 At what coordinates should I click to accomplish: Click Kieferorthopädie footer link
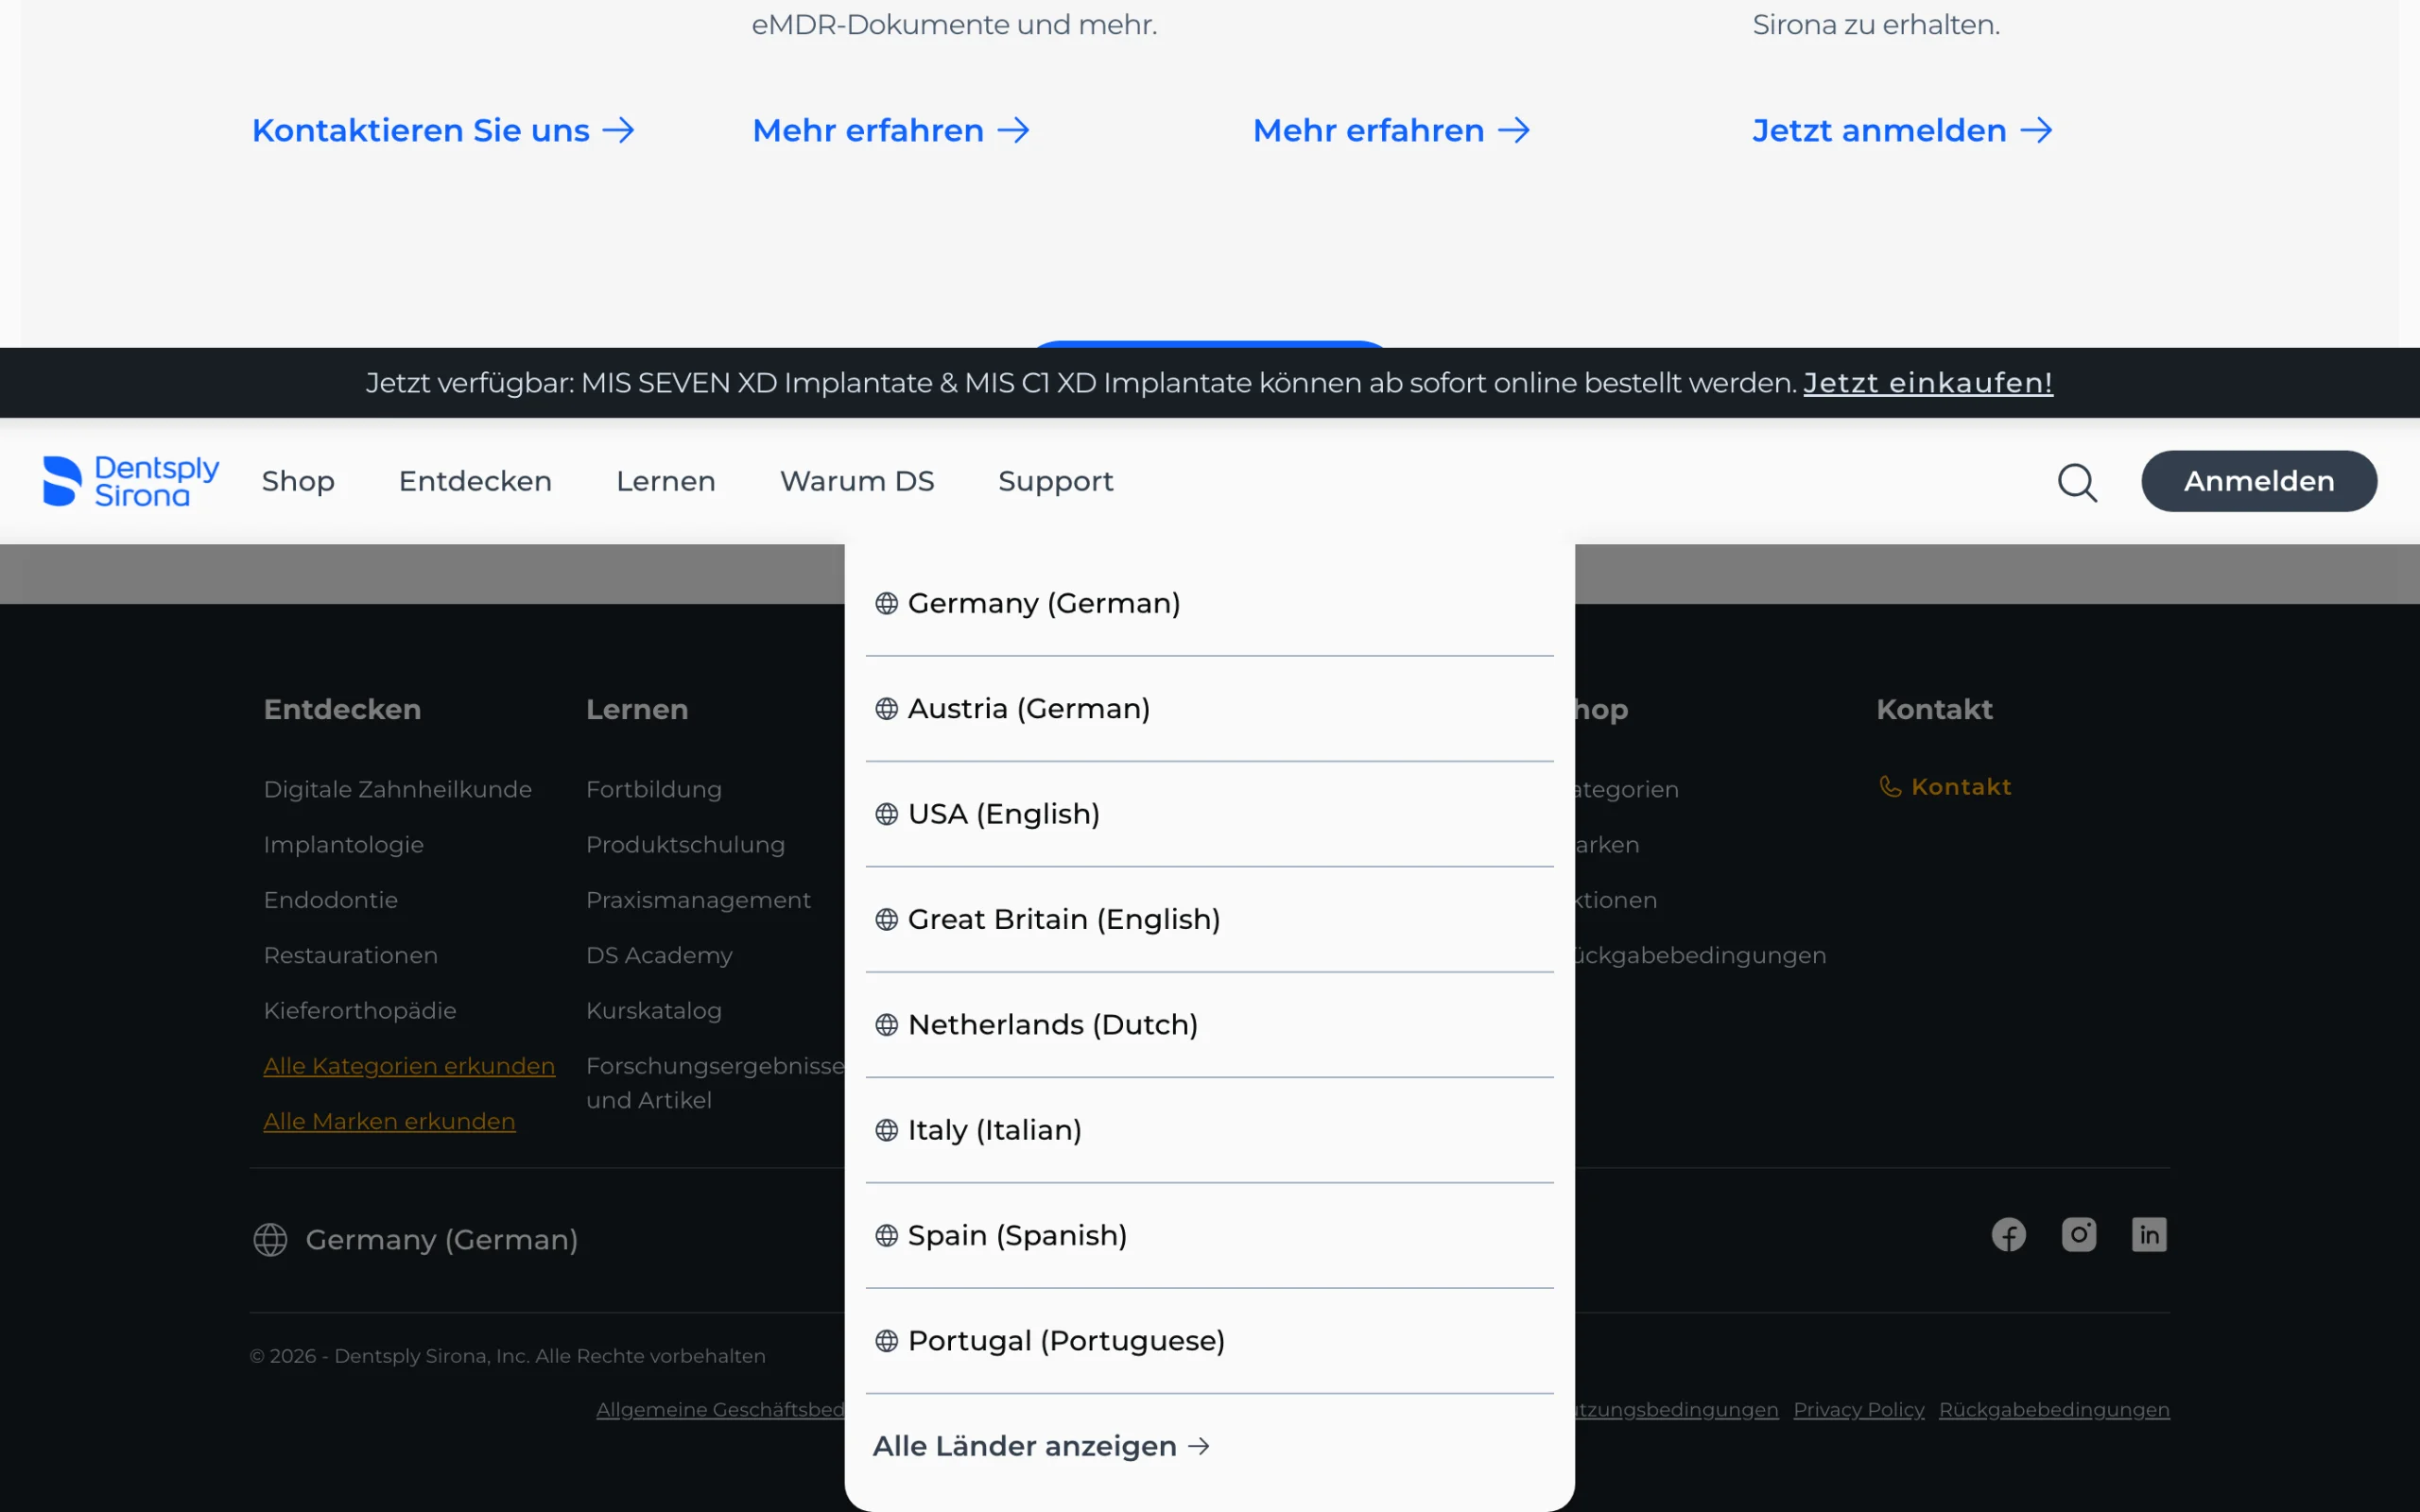360,1011
